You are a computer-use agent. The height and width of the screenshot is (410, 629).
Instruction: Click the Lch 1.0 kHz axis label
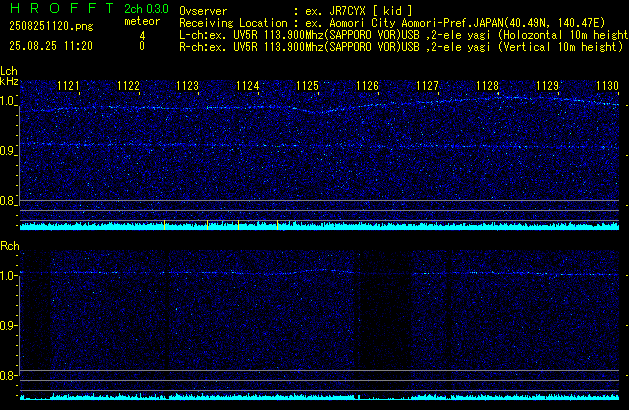pos(8,101)
